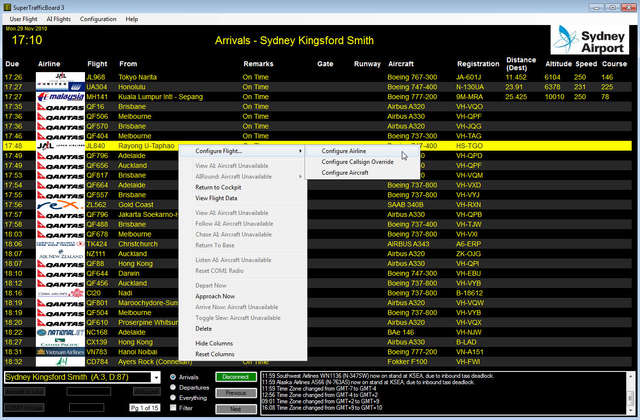Expand the Configure Flight submenu
Viewport: 640px width, 420px height.
[243, 151]
